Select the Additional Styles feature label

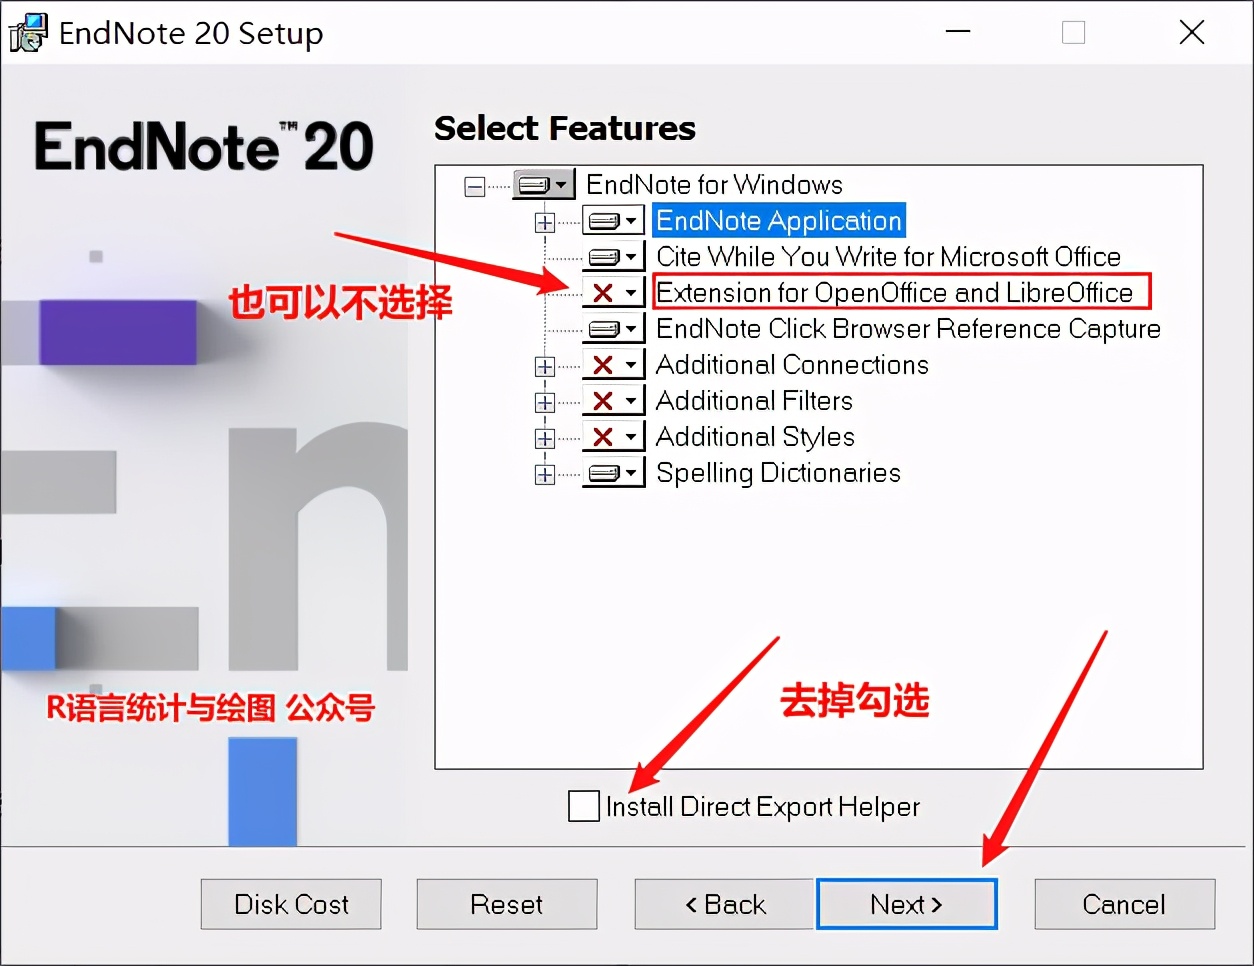tap(755, 436)
